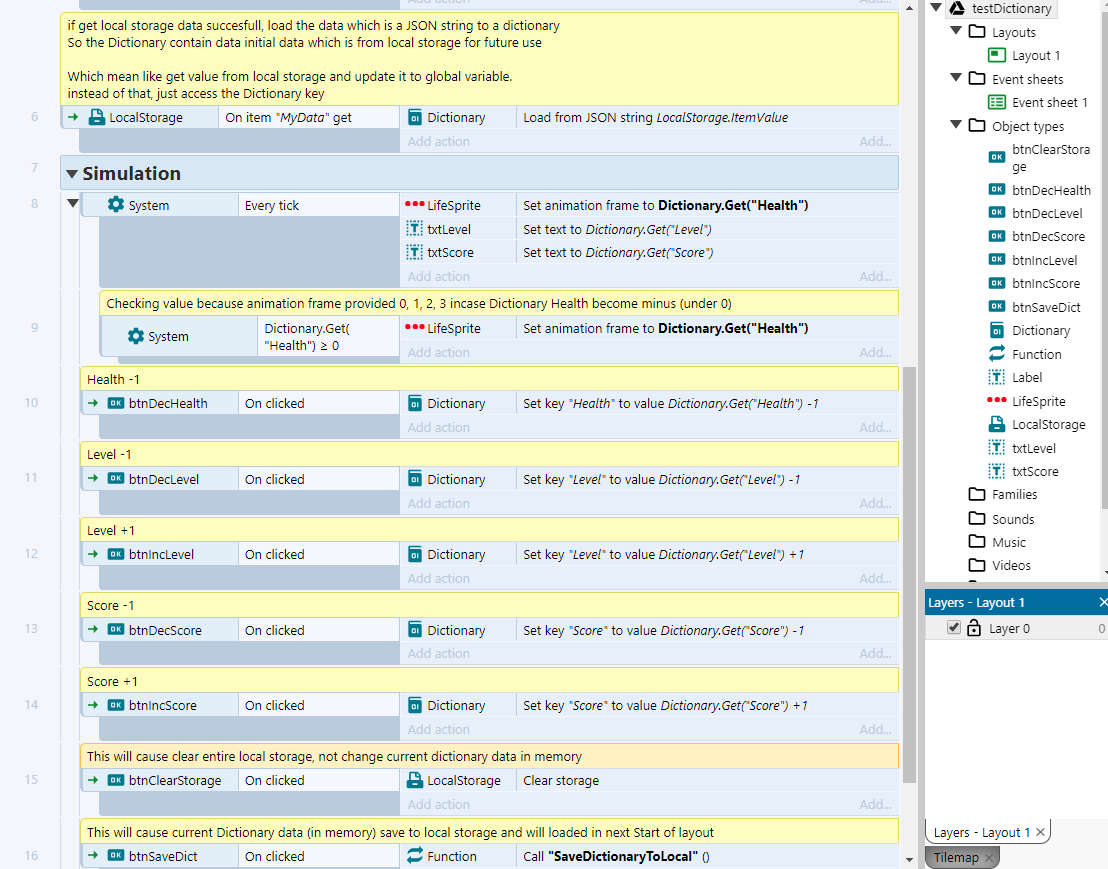This screenshot has height=869, width=1108.
Task: Switch to the Tilemap tab
Action: 955,858
